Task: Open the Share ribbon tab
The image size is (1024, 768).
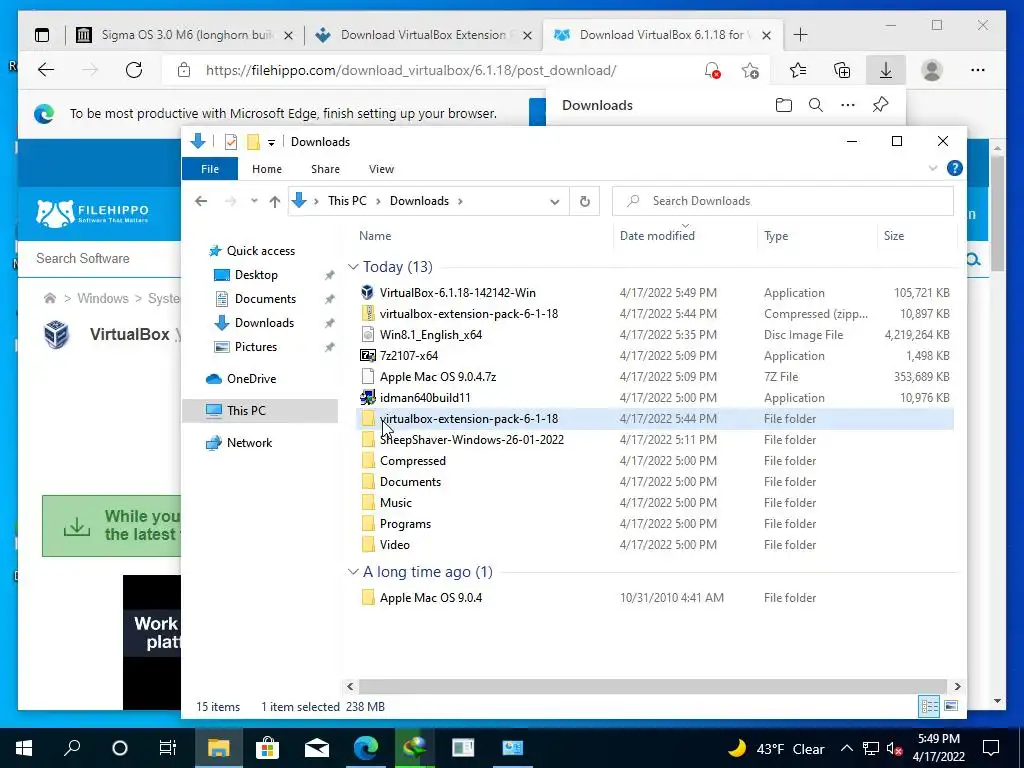Action: pyautogui.click(x=325, y=168)
